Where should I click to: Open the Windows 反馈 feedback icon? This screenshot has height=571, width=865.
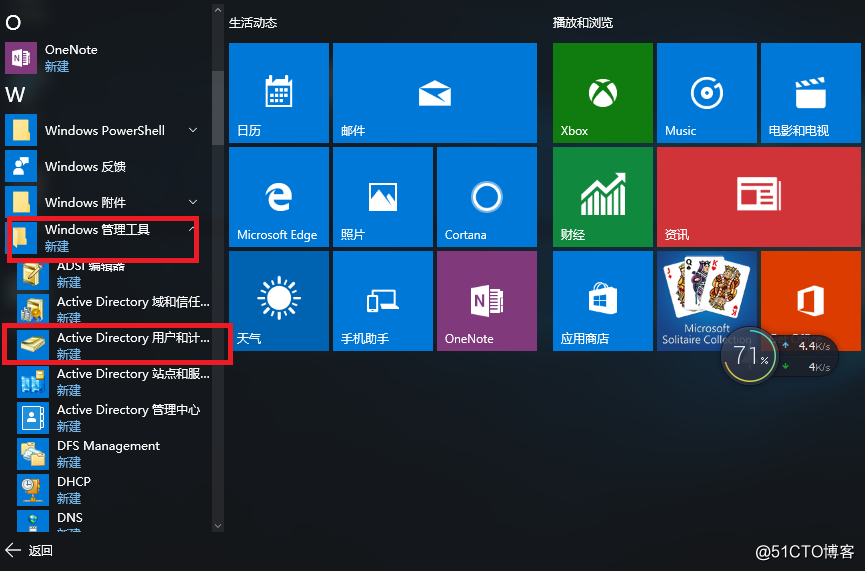(x=21, y=166)
